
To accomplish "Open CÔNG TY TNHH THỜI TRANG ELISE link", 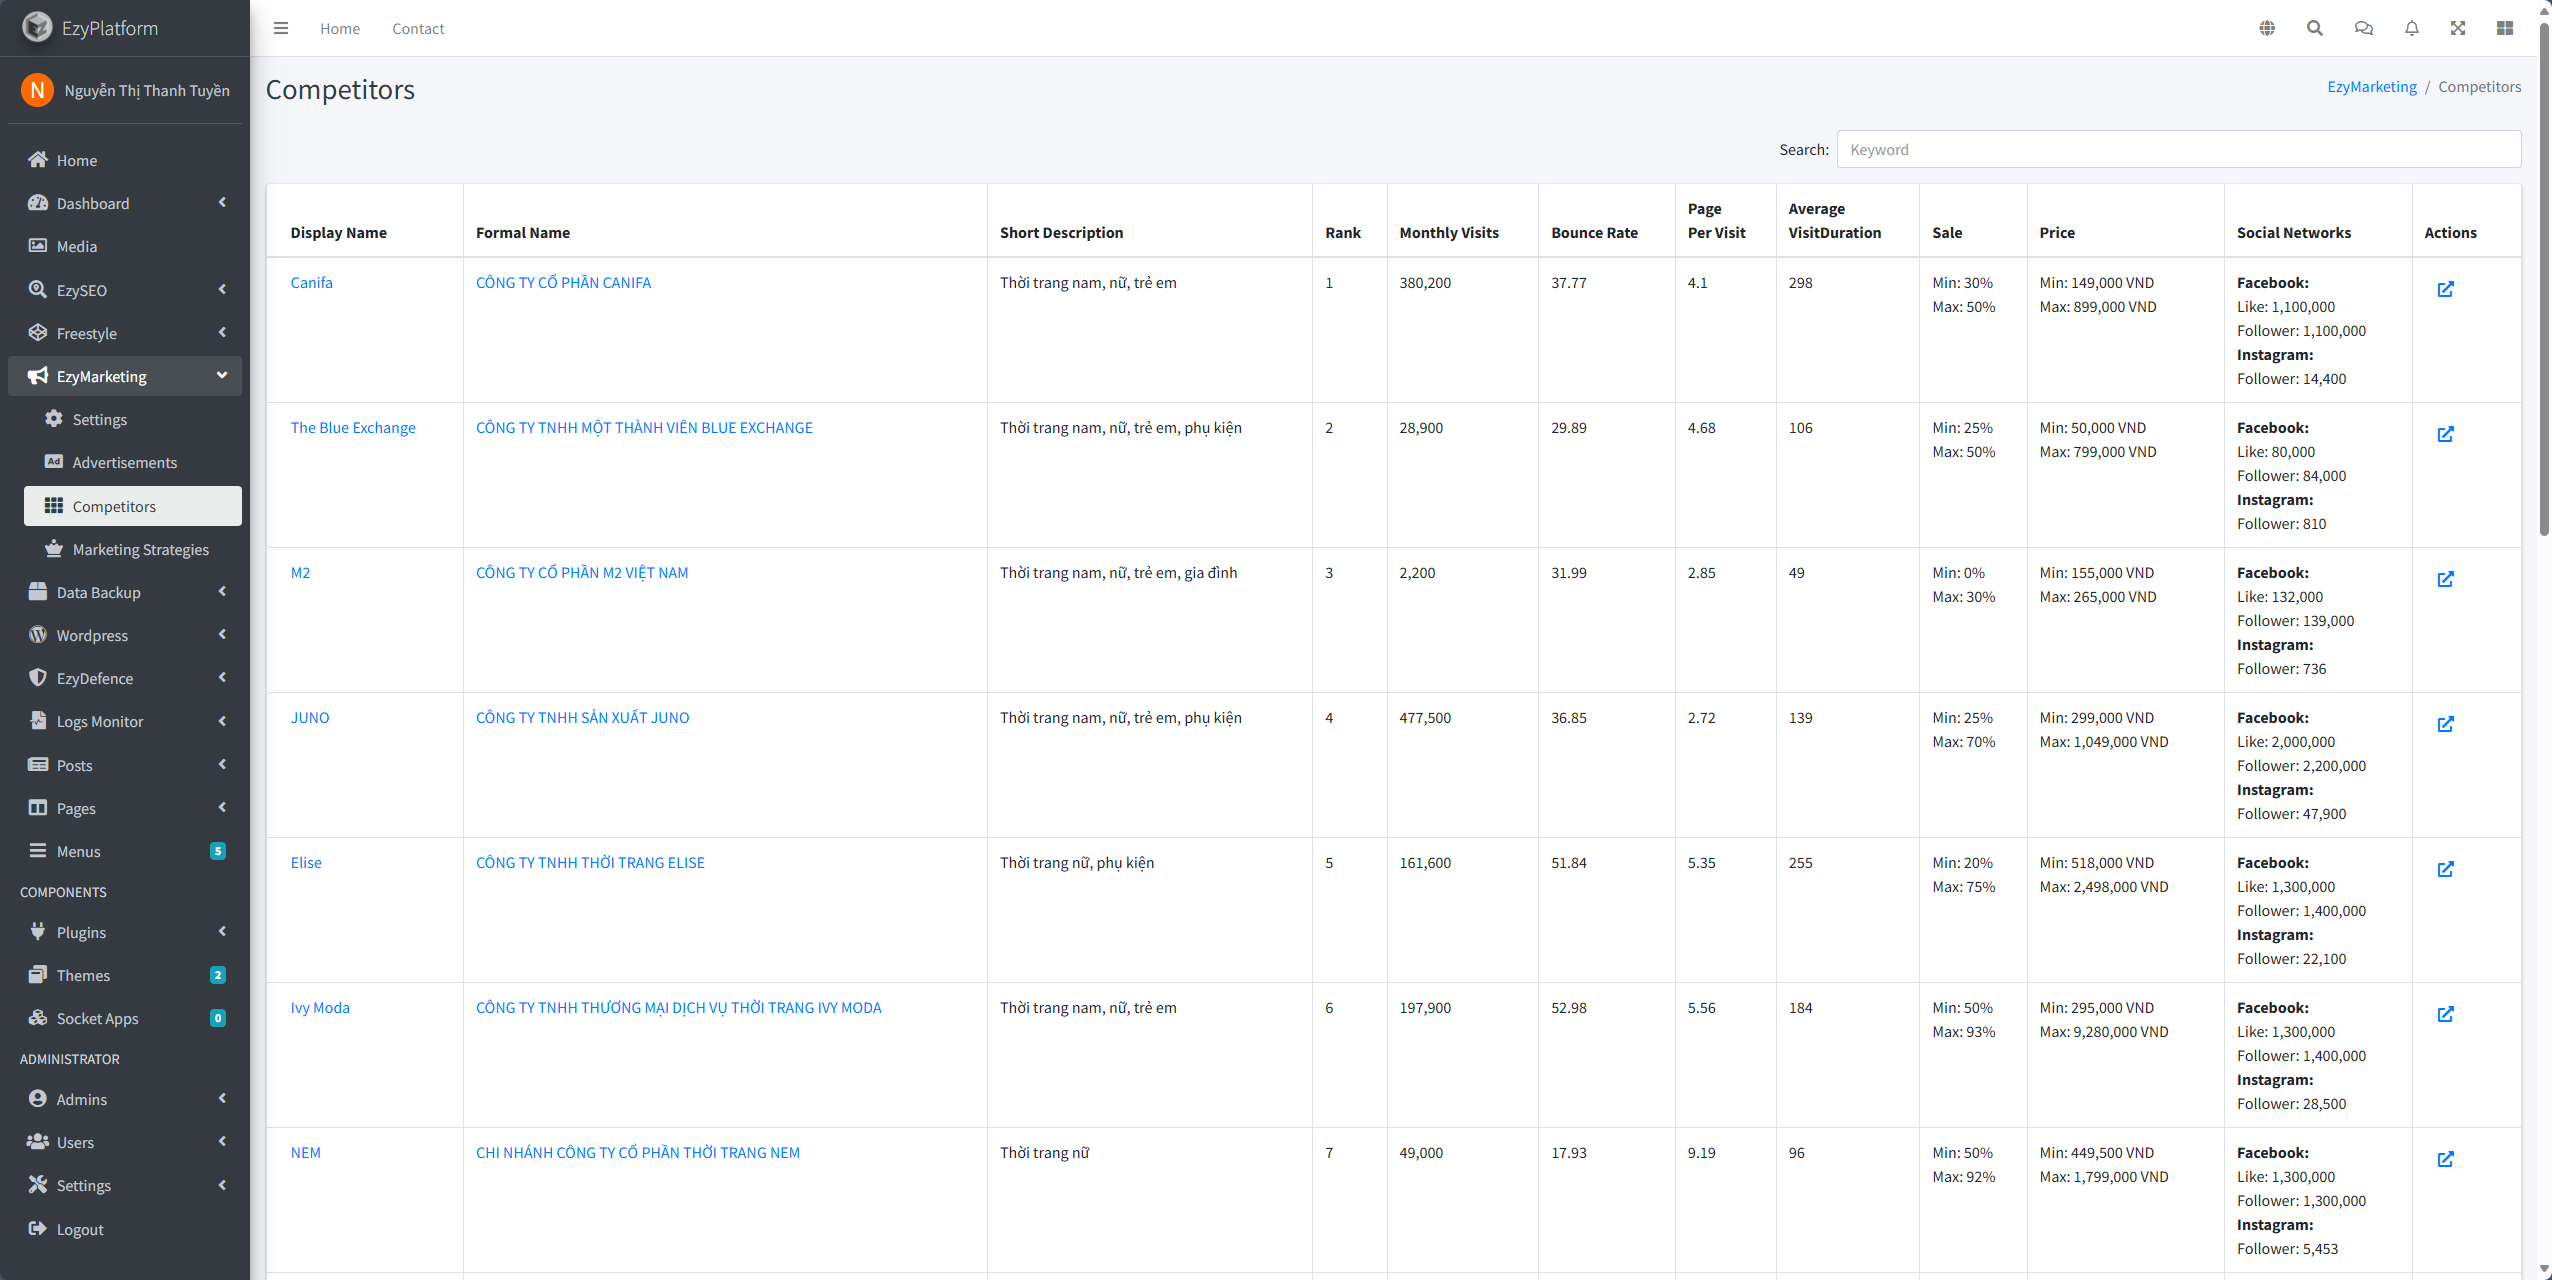I will tap(590, 862).
